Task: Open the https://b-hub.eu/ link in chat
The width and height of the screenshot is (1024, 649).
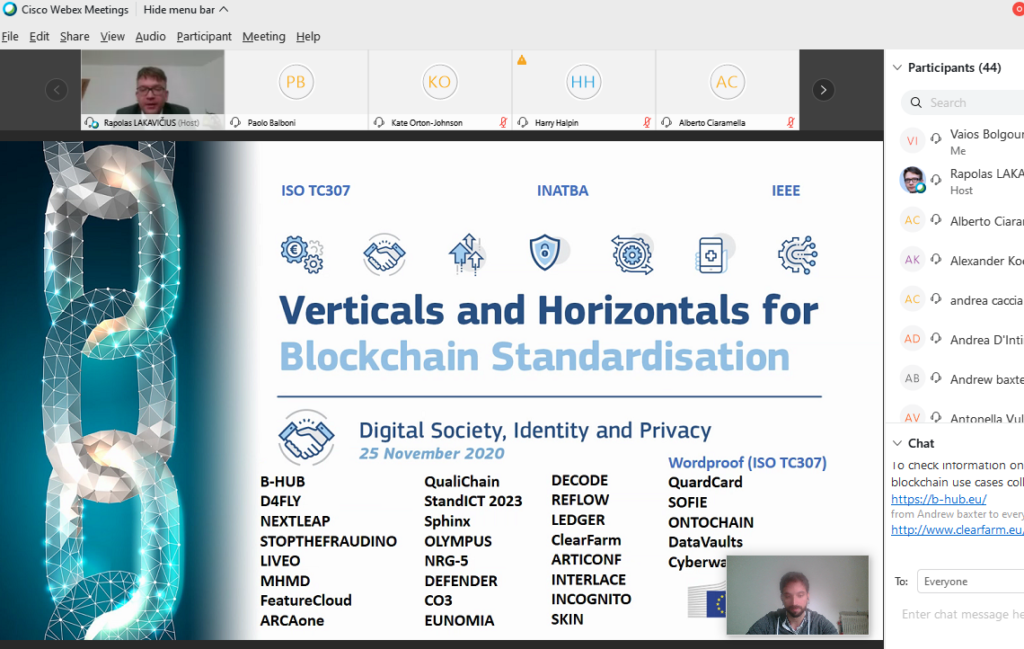Action: point(938,499)
